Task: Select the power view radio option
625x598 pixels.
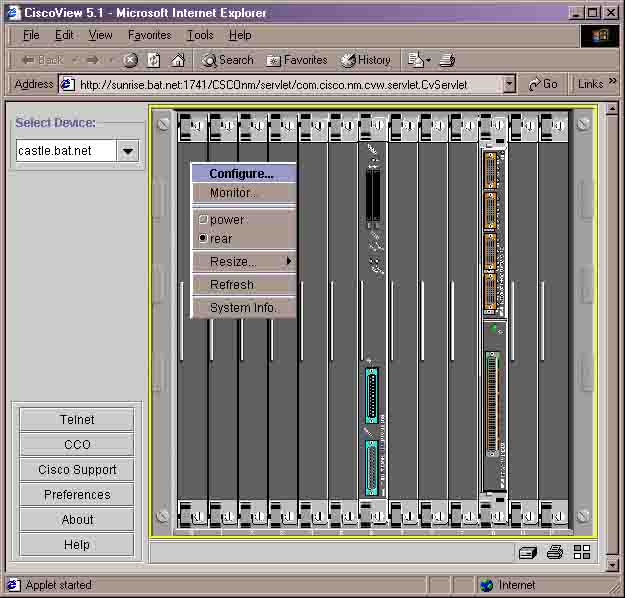Action: pyautogui.click(x=203, y=219)
